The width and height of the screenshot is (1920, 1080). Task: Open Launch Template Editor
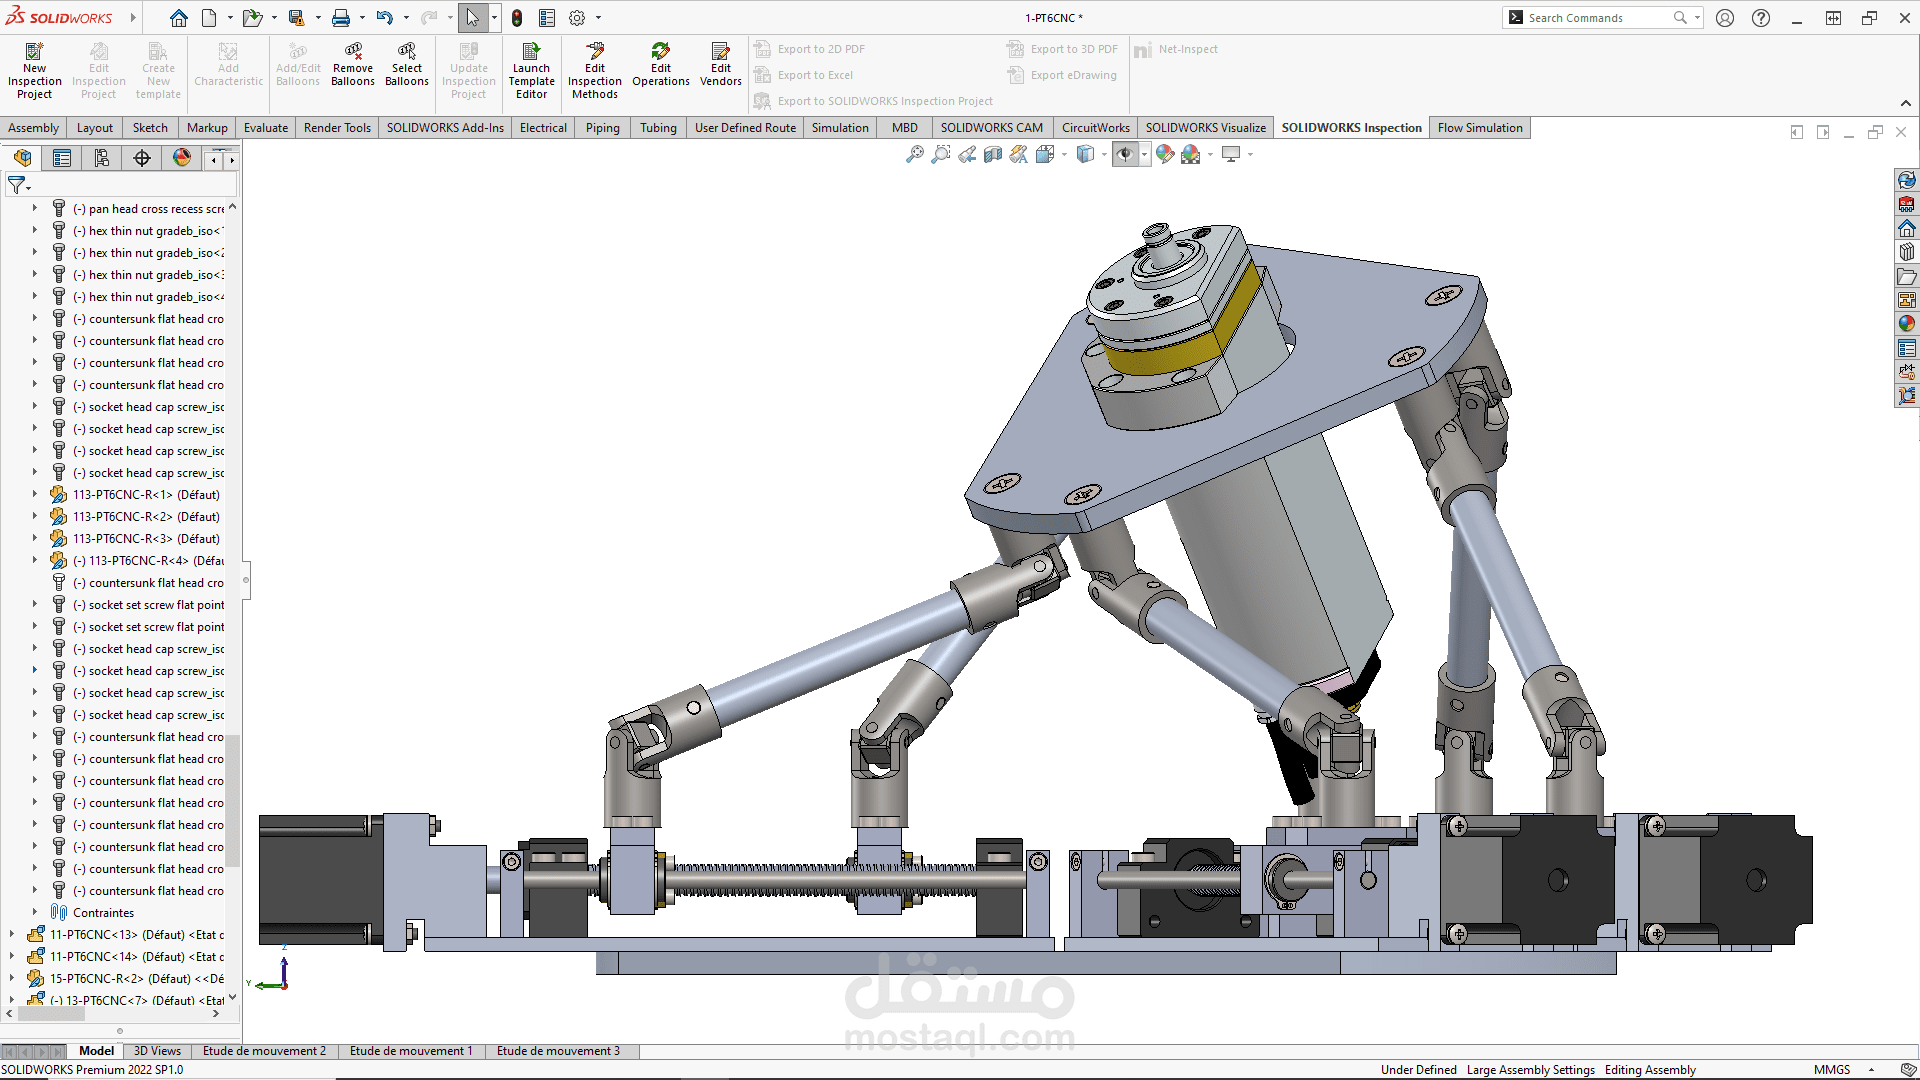click(531, 70)
